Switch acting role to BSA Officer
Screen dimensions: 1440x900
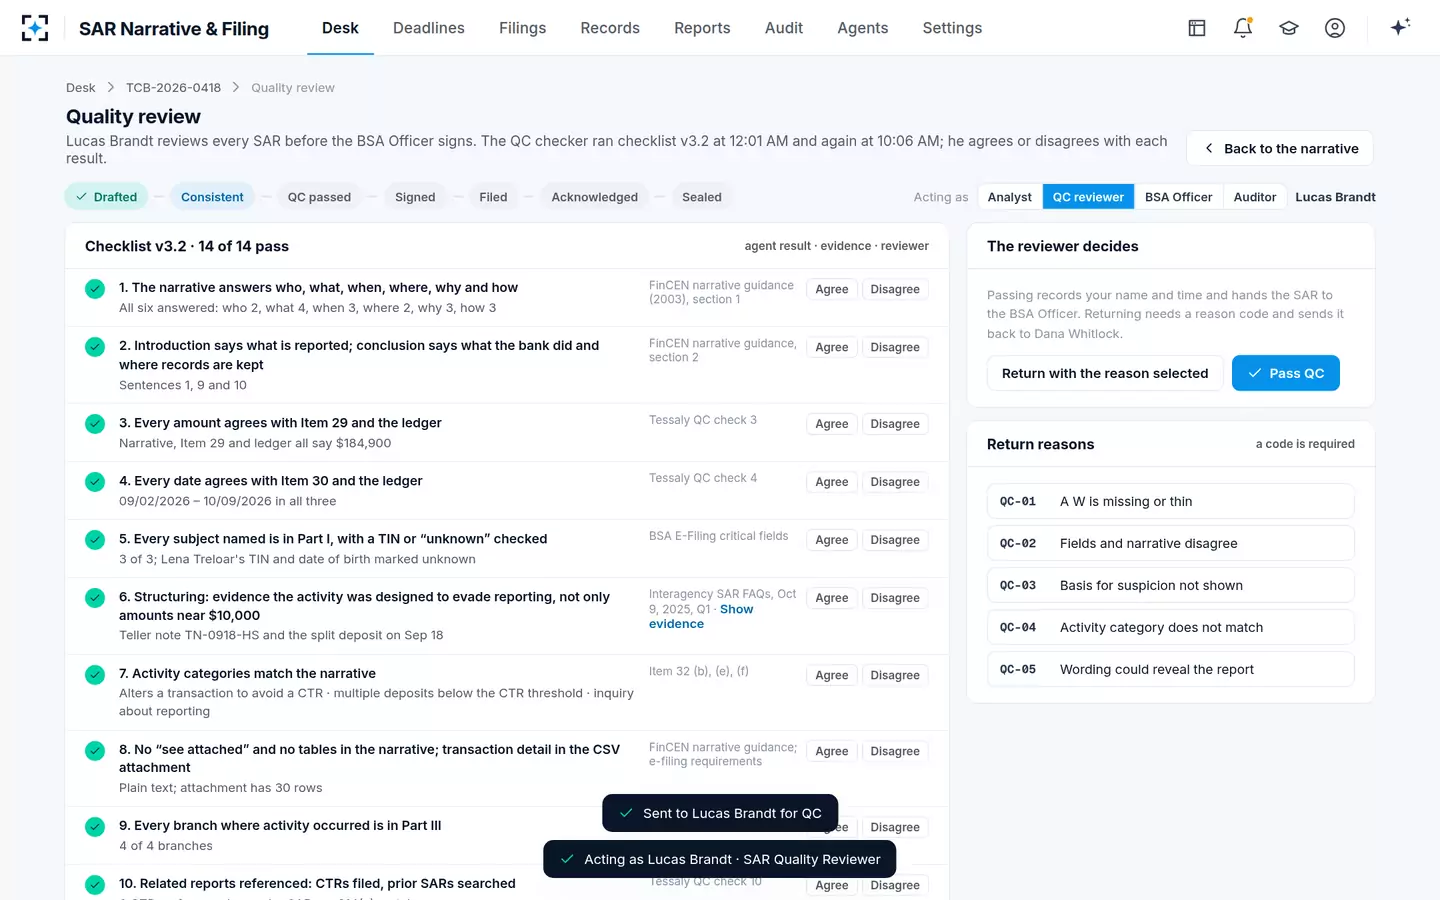click(x=1178, y=197)
